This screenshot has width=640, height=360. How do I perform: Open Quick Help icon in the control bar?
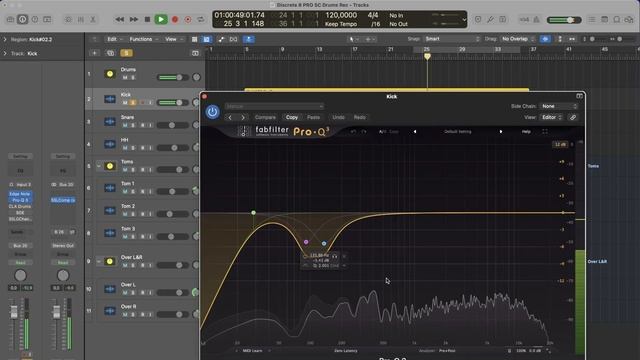pyautogui.click(x=35, y=19)
